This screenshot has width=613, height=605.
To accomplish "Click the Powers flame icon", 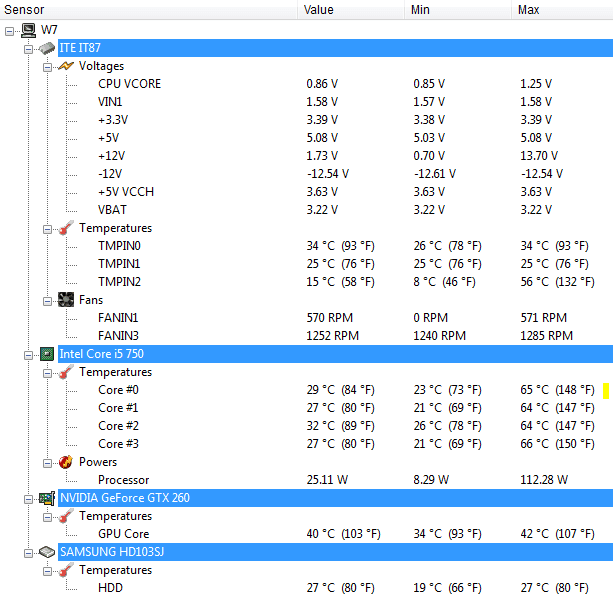I will pyautogui.click(x=66, y=462).
